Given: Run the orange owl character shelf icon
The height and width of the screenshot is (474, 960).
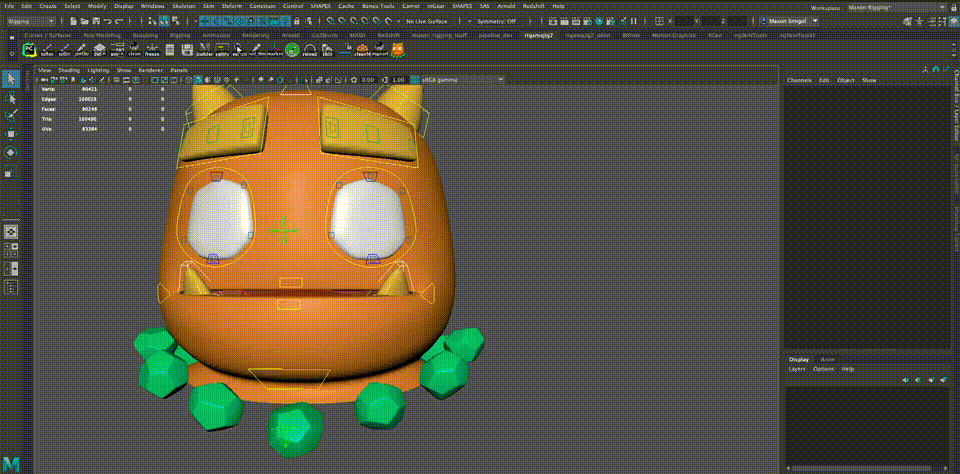Looking at the screenshot, I should pyautogui.click(x=398, y=50).
